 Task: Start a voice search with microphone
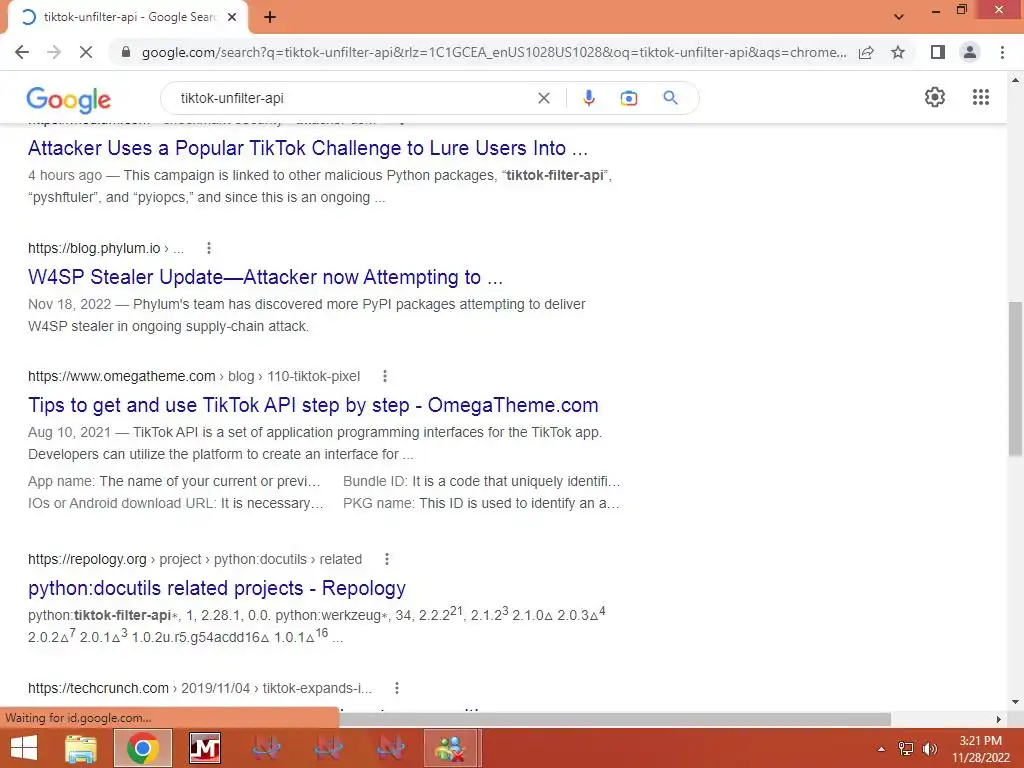click(588, 98)
